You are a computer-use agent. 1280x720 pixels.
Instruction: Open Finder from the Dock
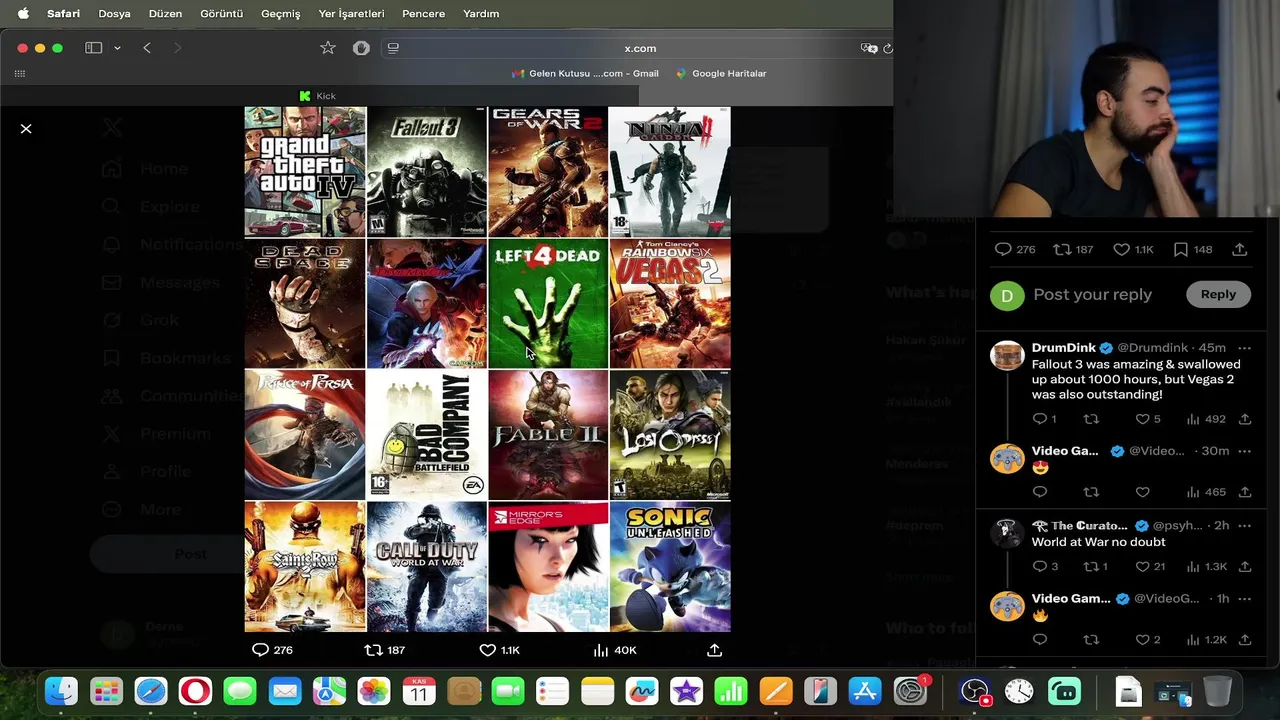(62, 691)
